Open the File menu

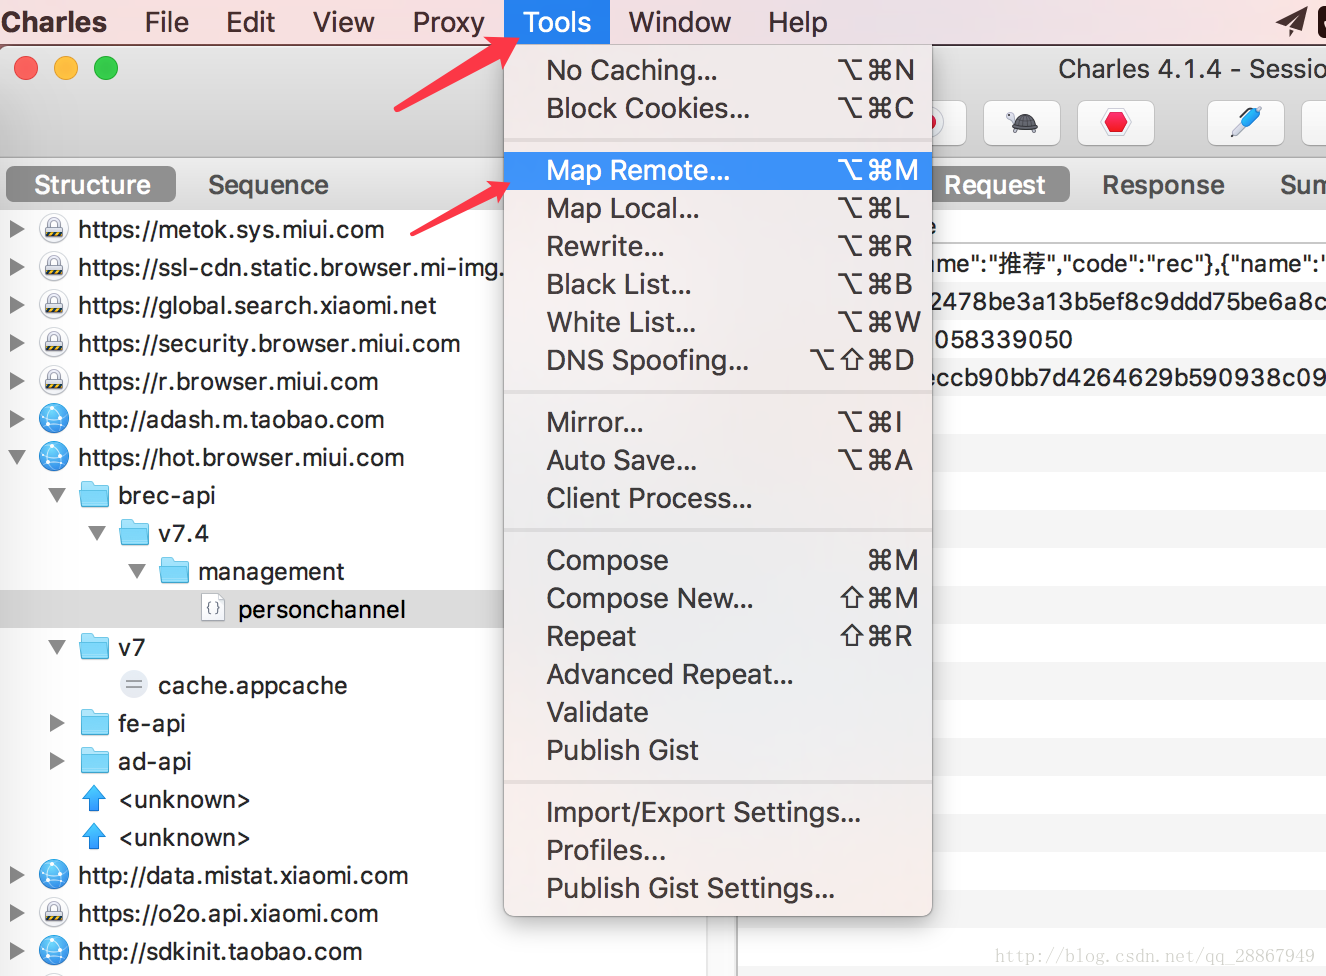click(166, 22)
